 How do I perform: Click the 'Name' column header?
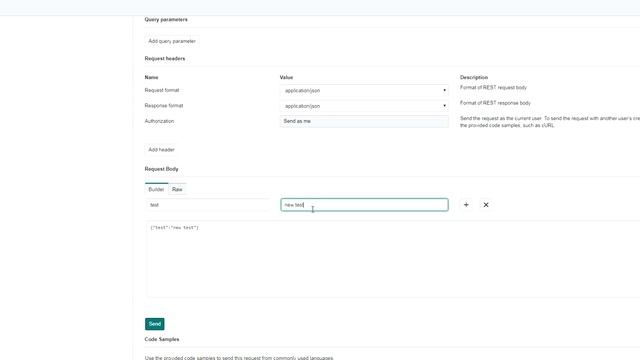click(151, 78)
